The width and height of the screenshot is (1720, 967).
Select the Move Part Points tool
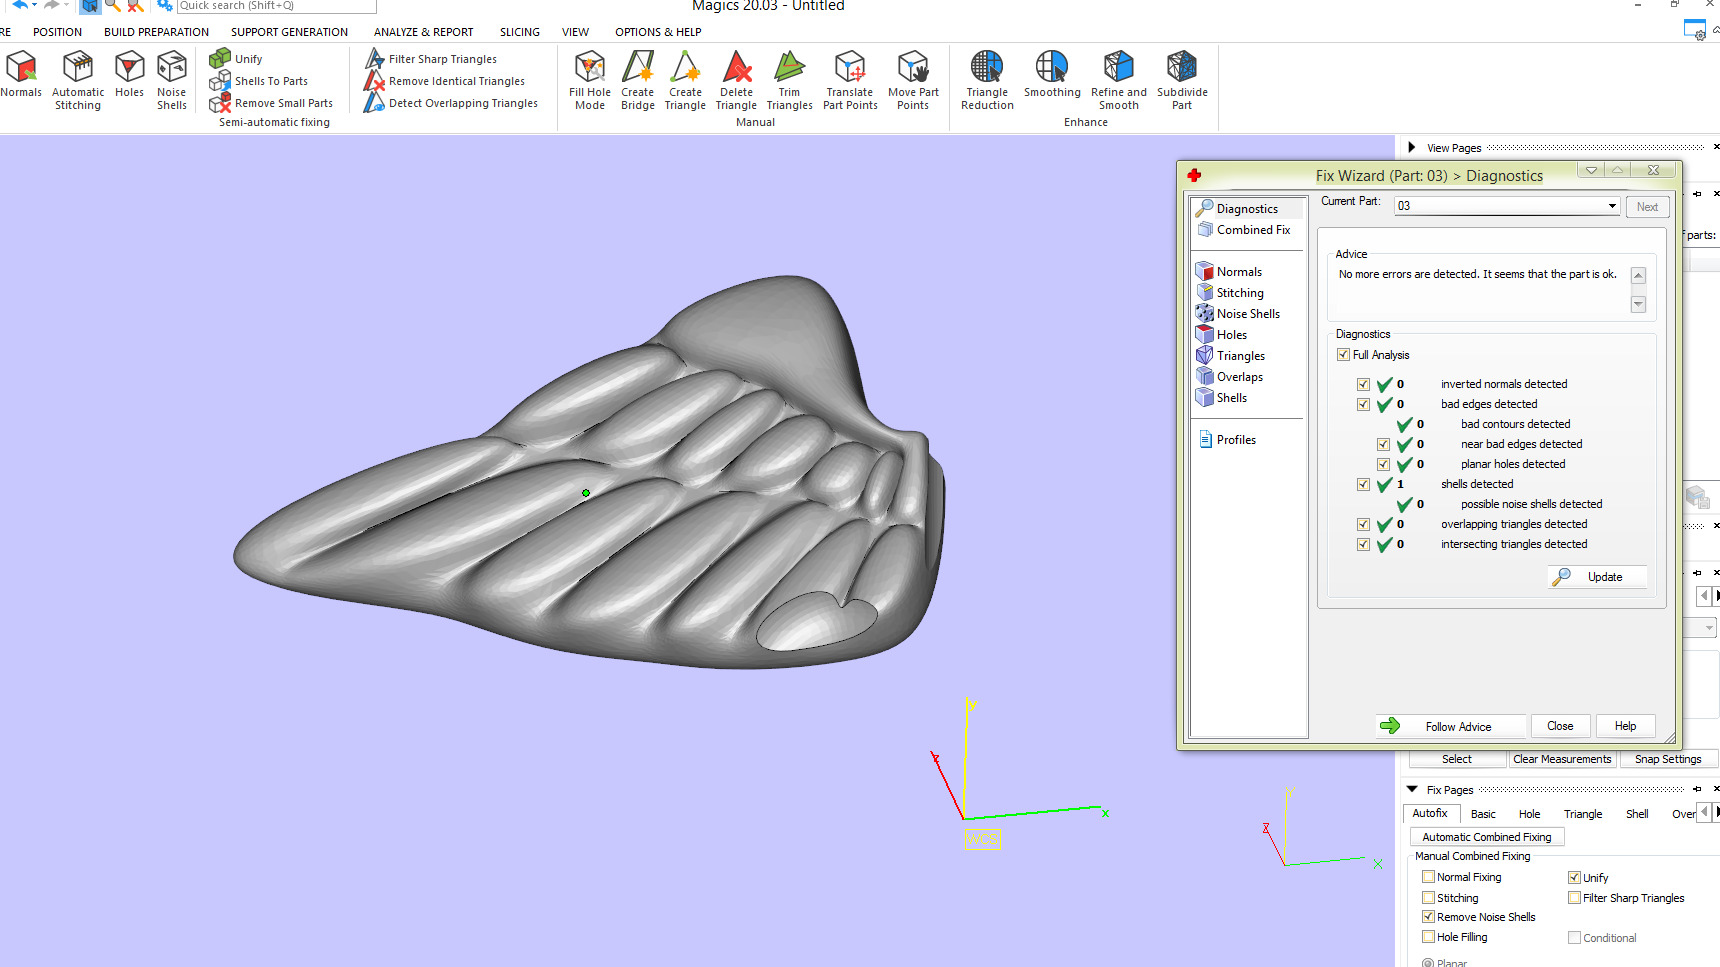[913, 80]
